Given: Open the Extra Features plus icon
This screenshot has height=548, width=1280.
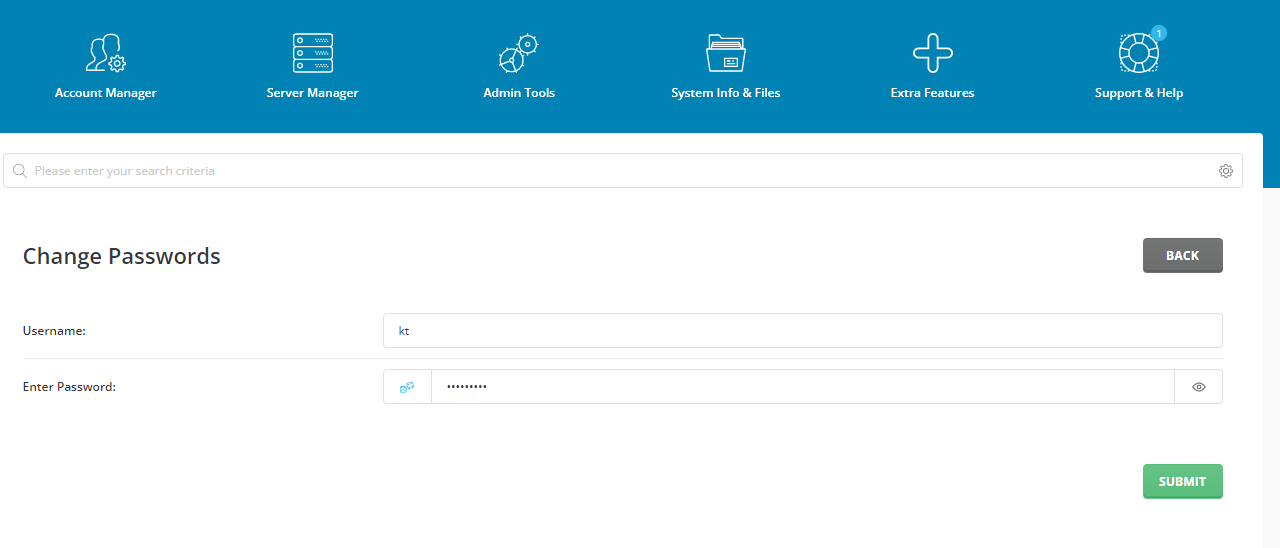Looking at the screenshot, I should click(932, 53).
